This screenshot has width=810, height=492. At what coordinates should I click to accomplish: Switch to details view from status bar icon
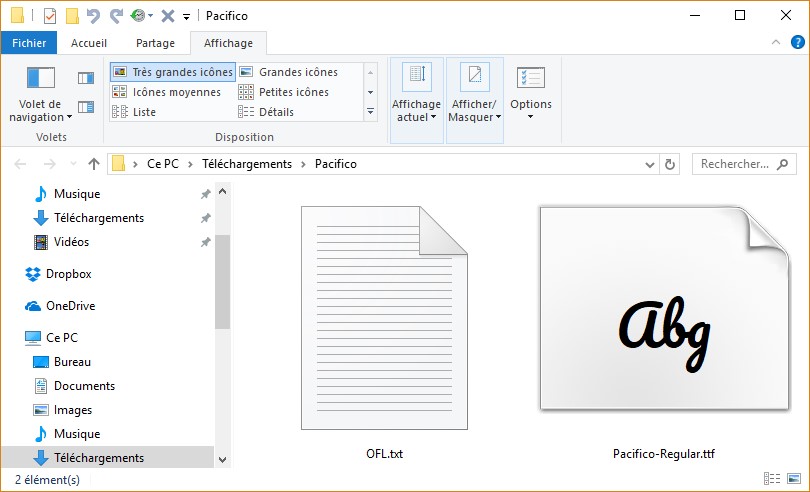click(771, 480)
